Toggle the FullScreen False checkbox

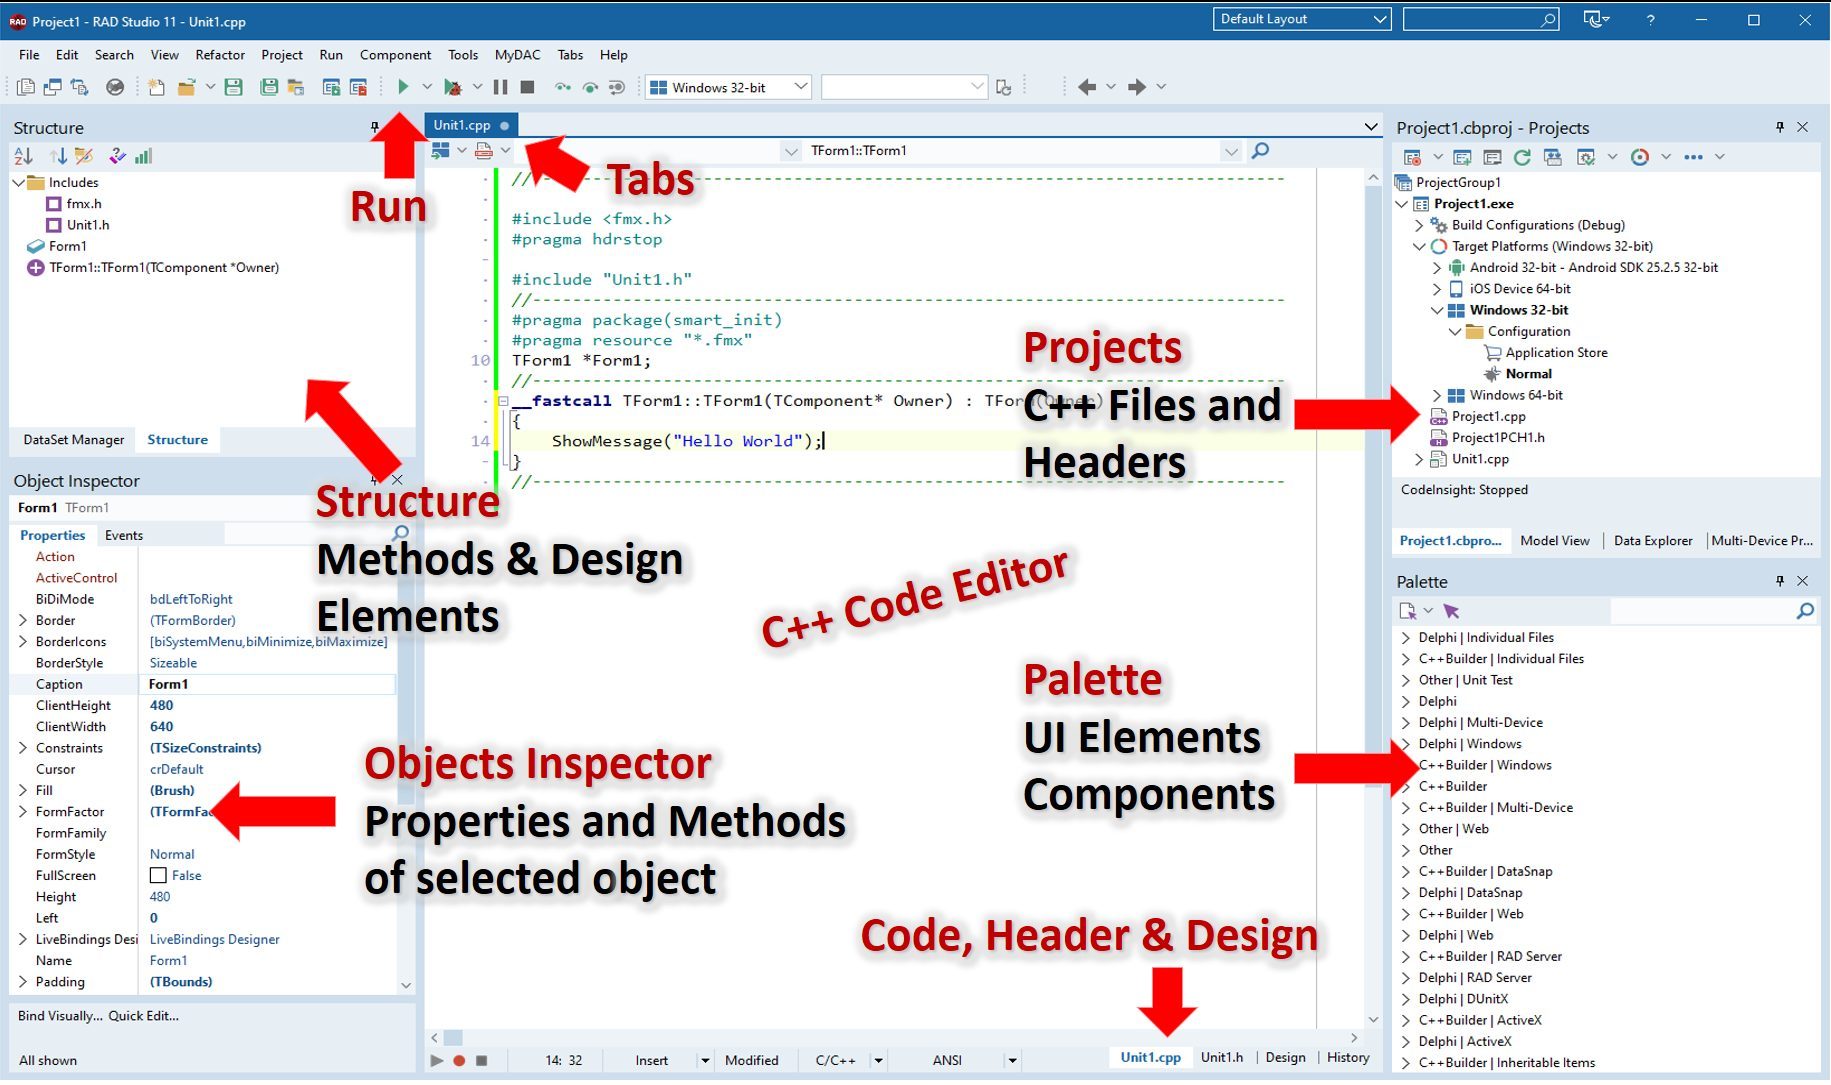(x=158, y=876)
